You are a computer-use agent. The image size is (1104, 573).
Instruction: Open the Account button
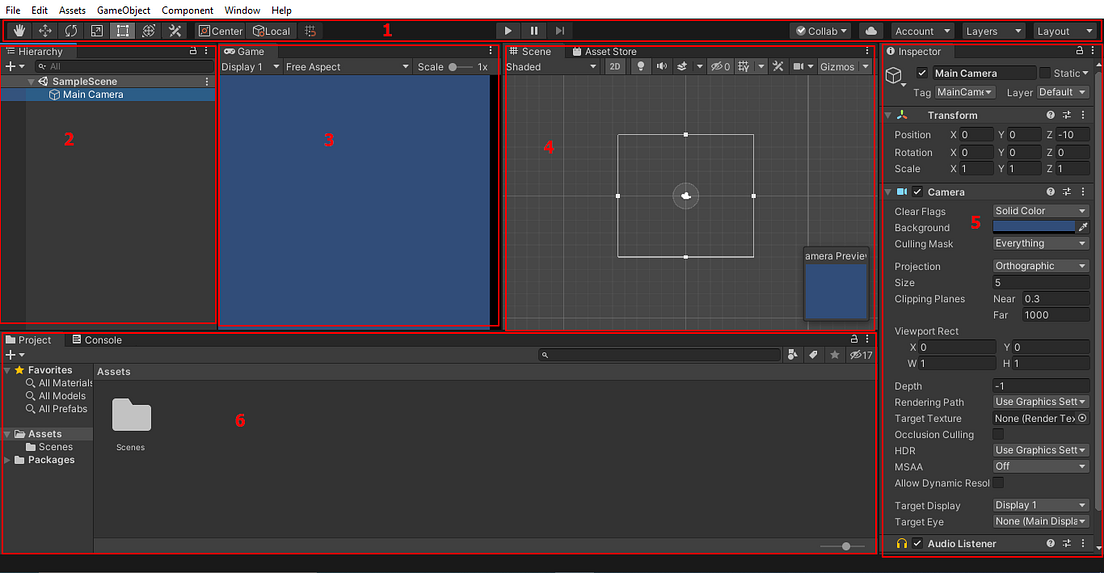(x=922, y=31)
